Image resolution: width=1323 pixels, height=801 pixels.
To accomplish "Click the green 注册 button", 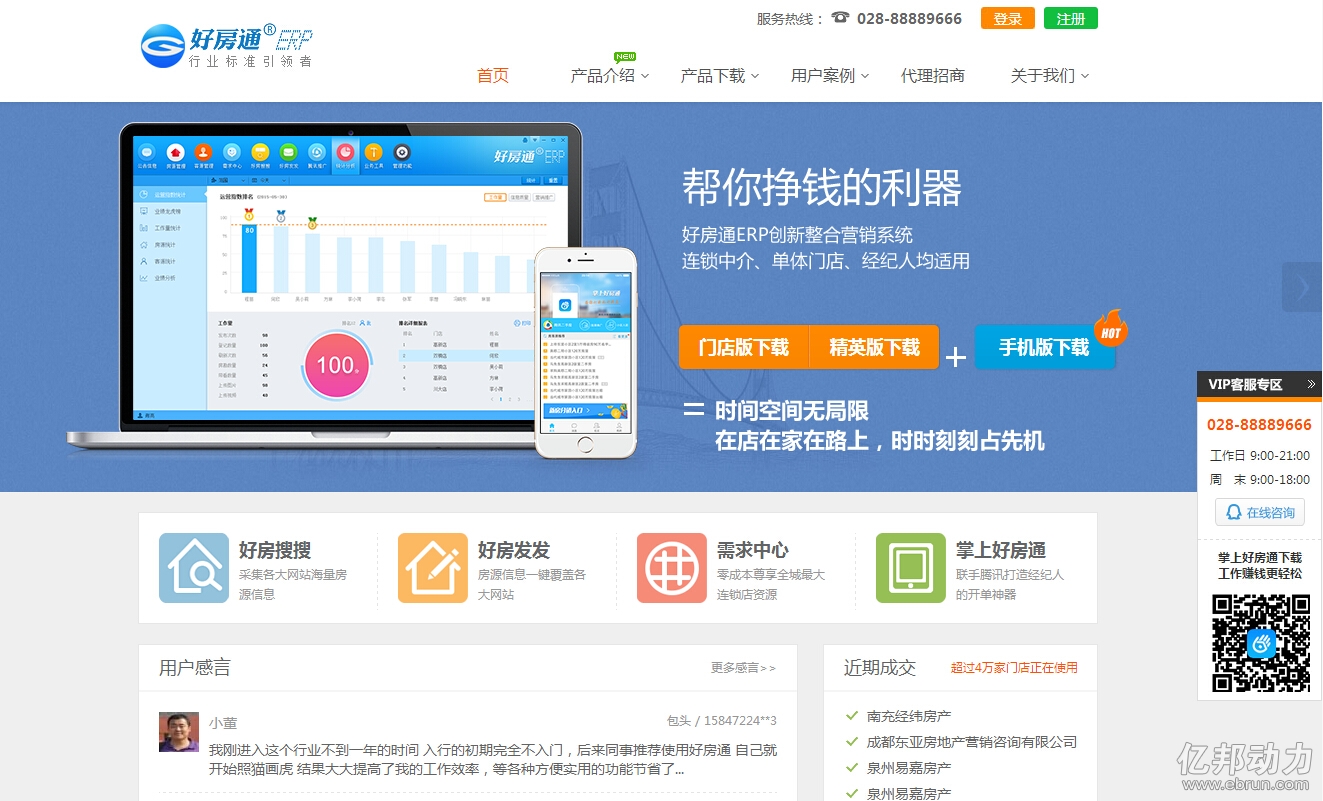I will [1071, 18].
